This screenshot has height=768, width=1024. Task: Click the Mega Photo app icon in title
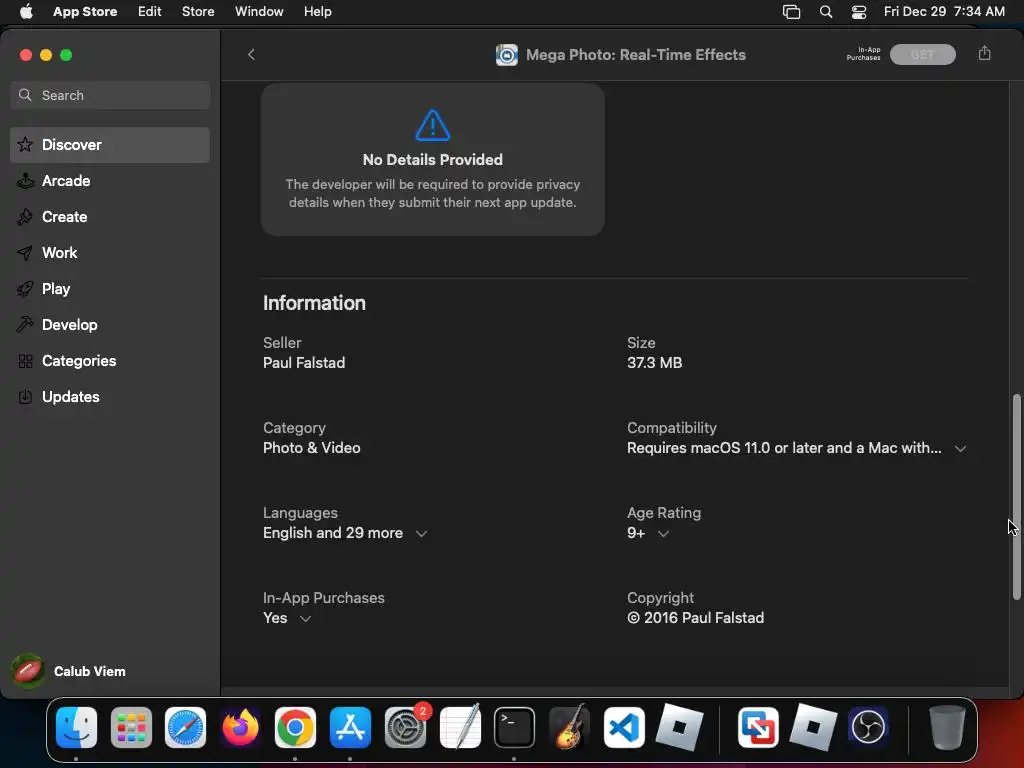coord(507,55)
